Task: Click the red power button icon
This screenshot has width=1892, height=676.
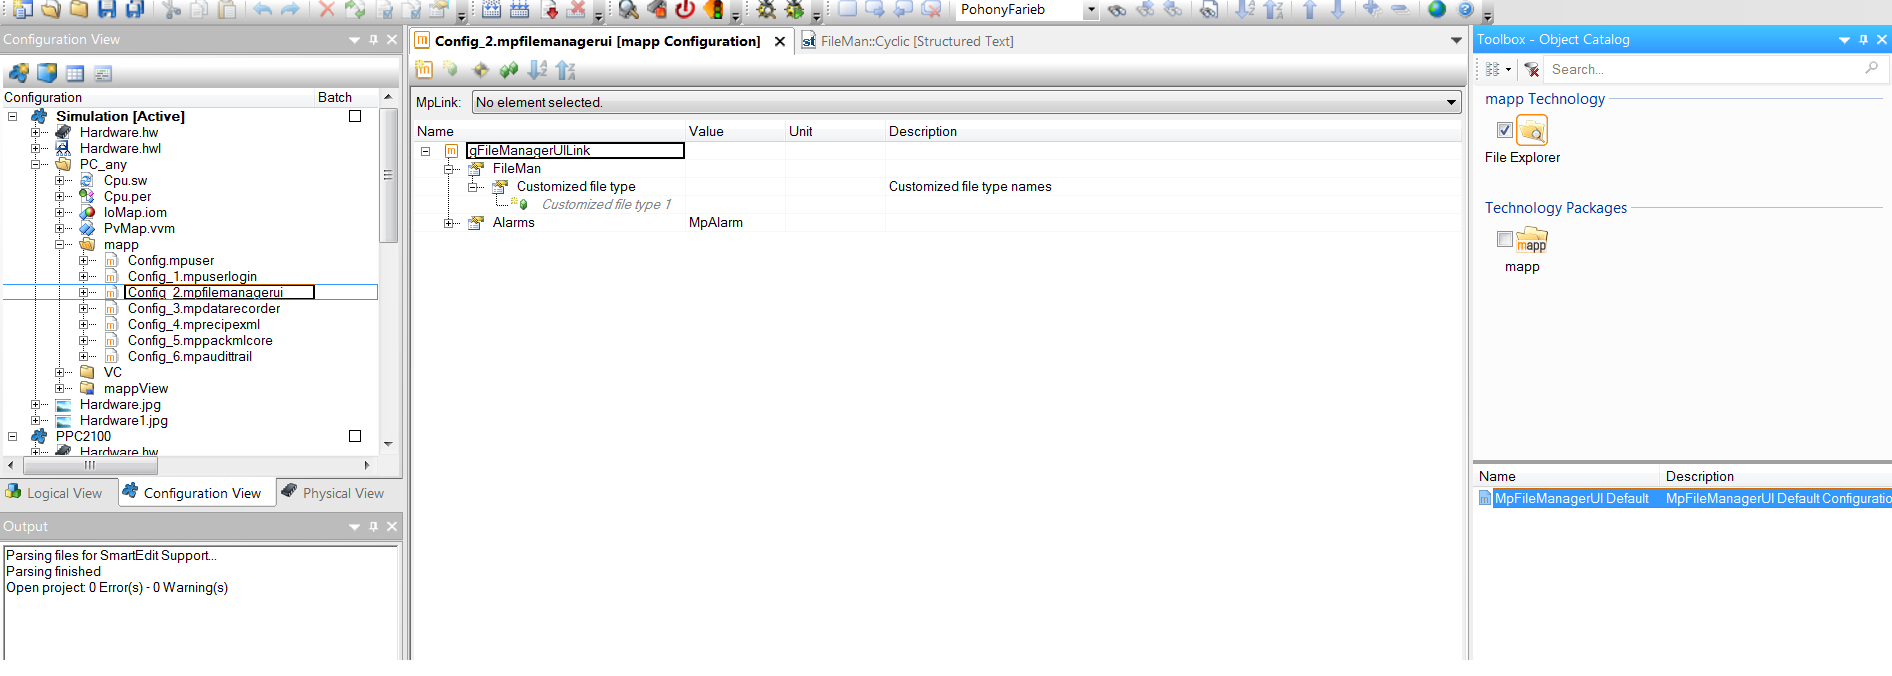Action: click(685, 9)
